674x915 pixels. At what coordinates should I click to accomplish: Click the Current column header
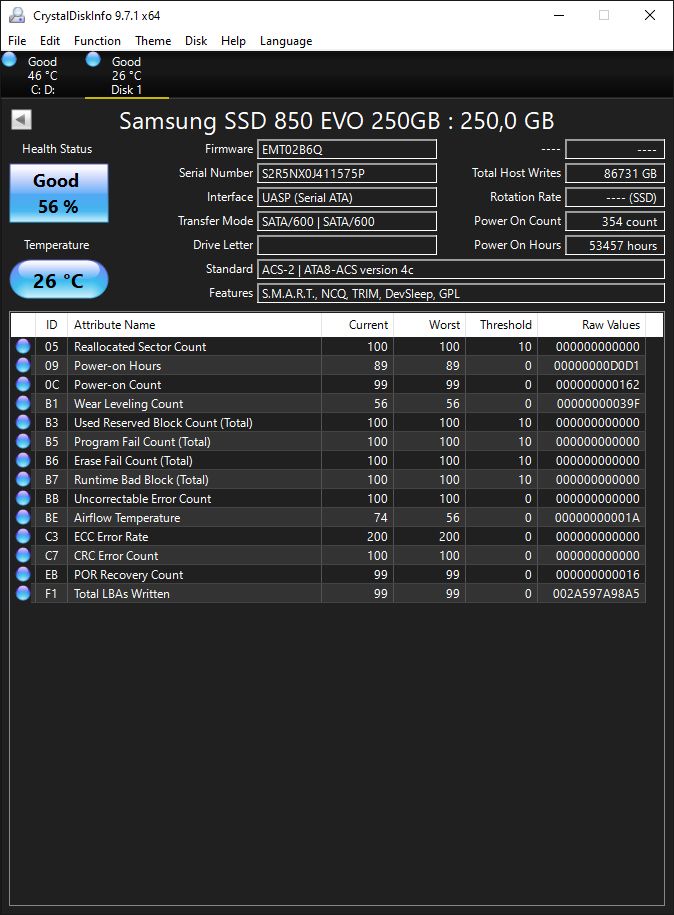[357, 325]
